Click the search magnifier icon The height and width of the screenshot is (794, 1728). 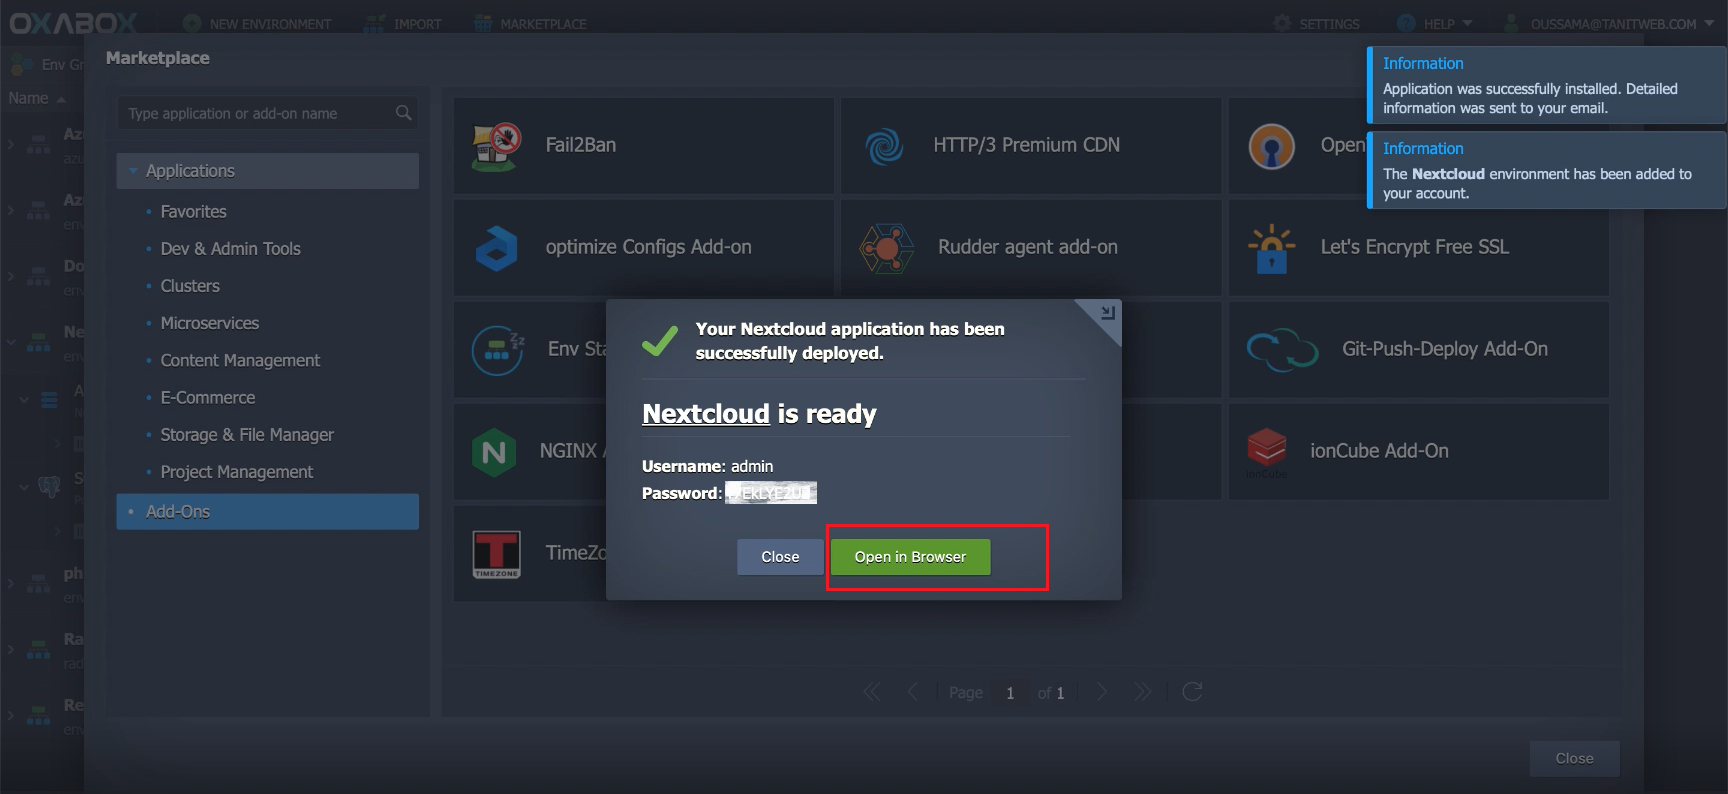pyautogui.click(x=404, y=113)
